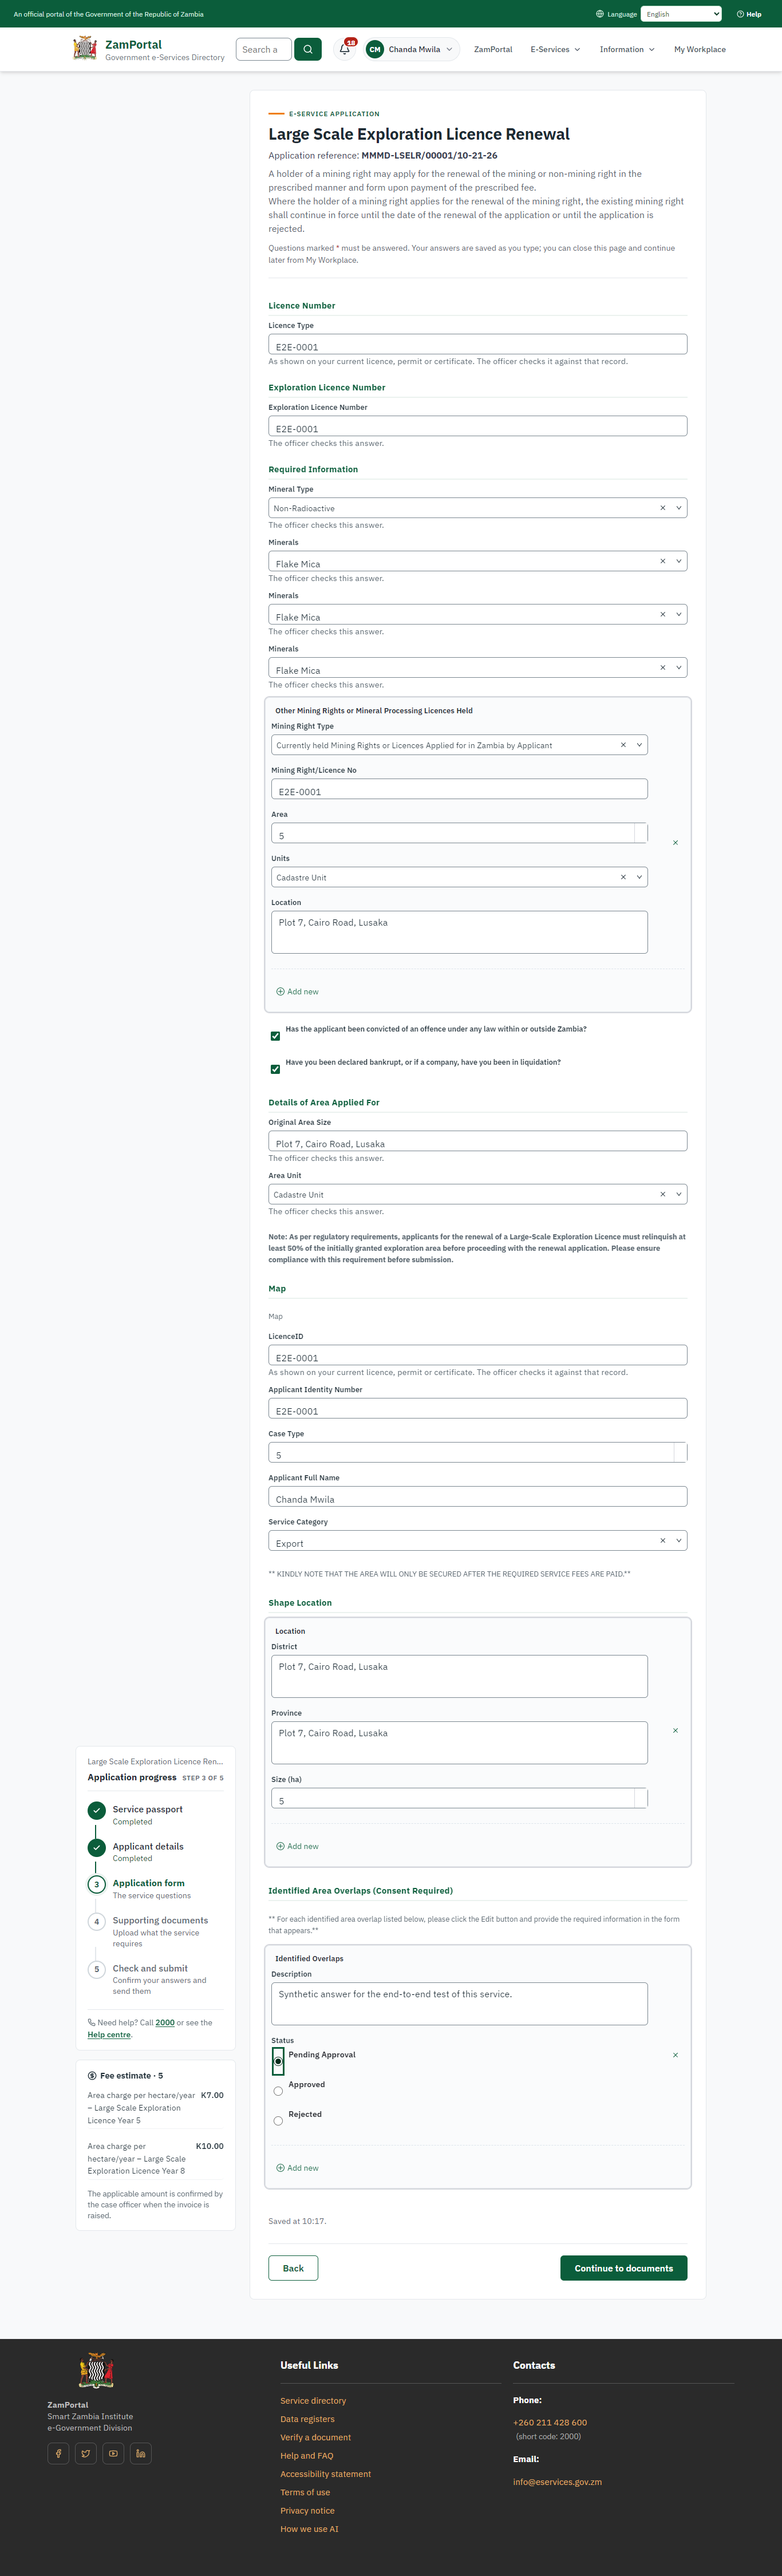Click the ZamPortal coat of arms logo
The image size is (782, 2576).
point(85,48)
